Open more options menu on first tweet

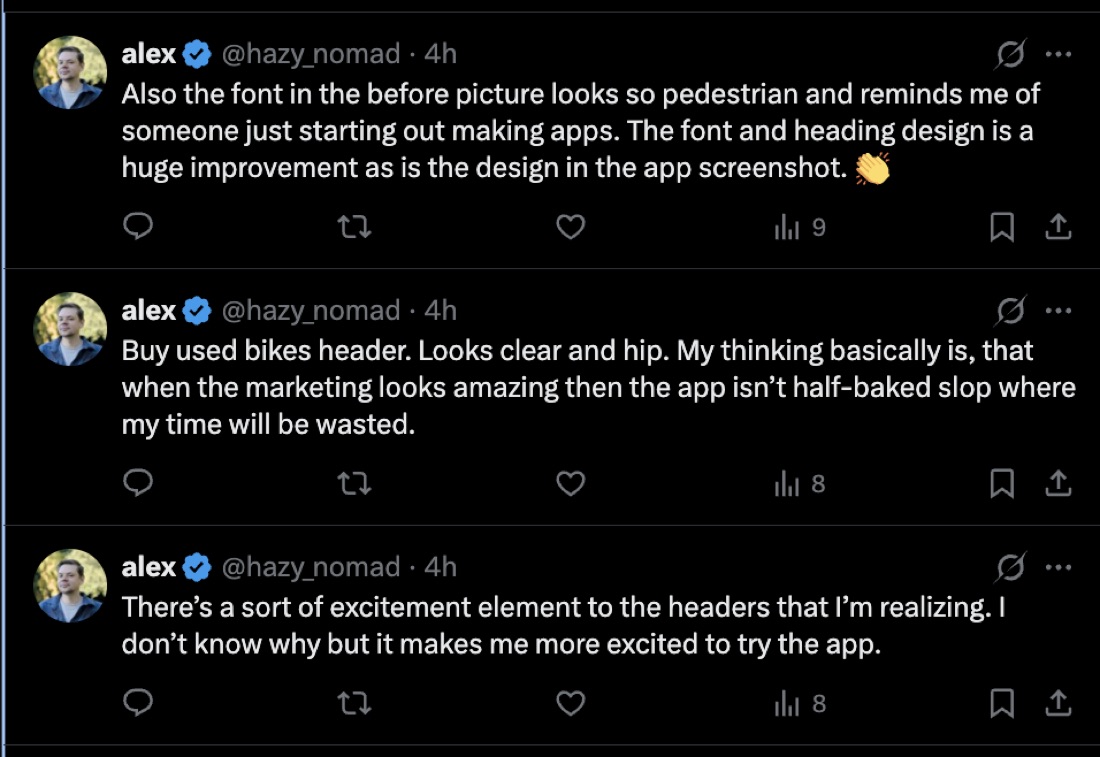1058,54
